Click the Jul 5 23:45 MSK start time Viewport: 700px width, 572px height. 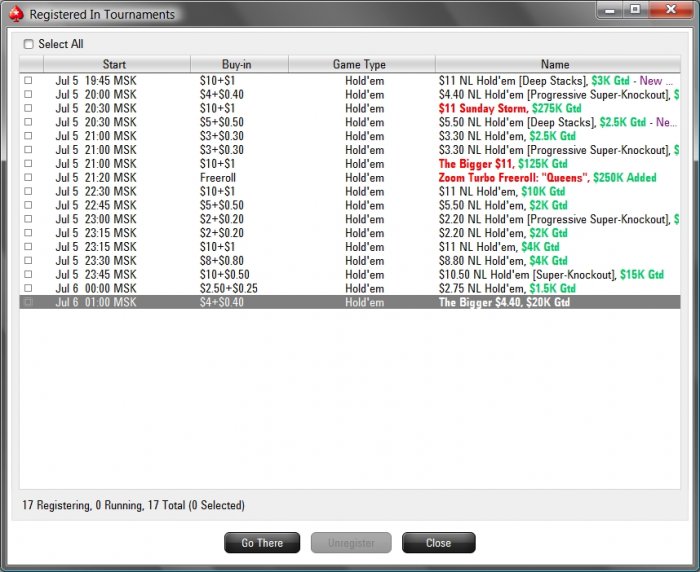[x=96, y=274]
